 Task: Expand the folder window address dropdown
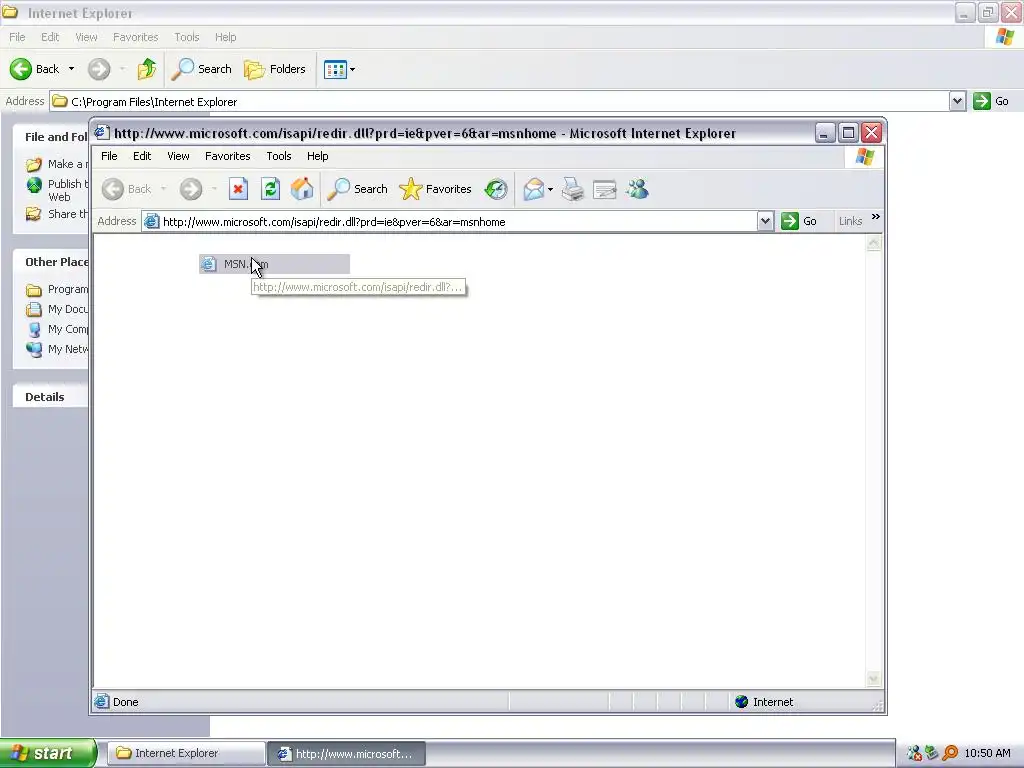(957, 101)
